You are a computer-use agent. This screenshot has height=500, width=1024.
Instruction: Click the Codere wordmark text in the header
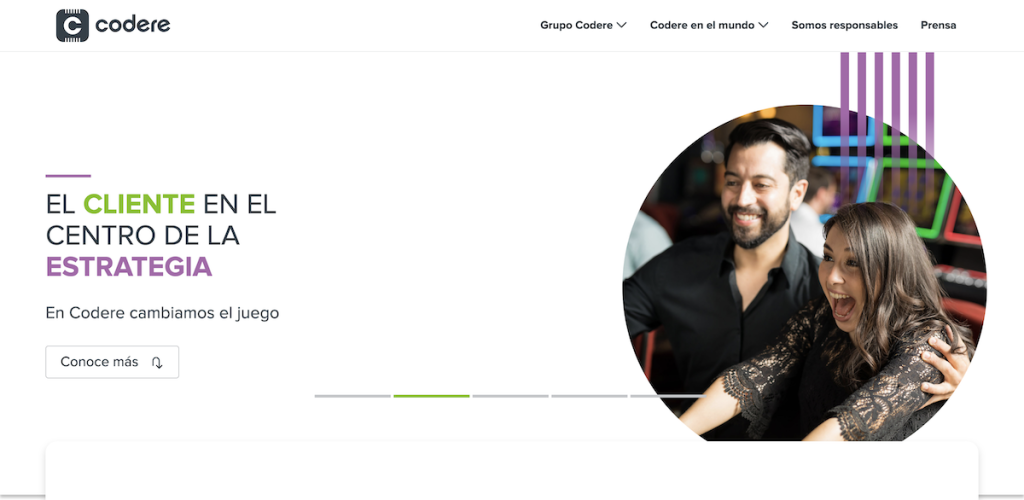click(x=133, y=25)
